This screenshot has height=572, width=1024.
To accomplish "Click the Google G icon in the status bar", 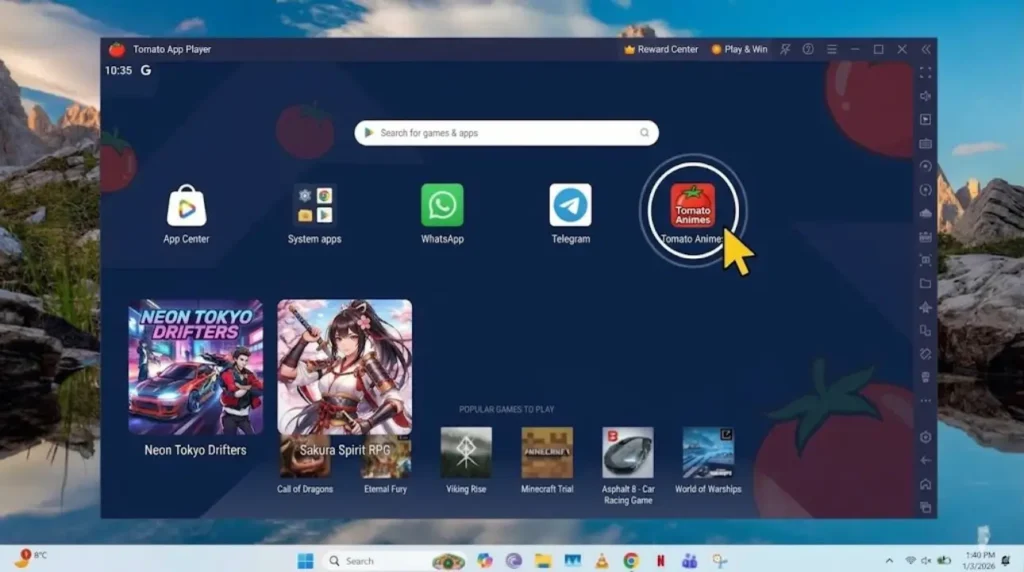I will (146, 70).
